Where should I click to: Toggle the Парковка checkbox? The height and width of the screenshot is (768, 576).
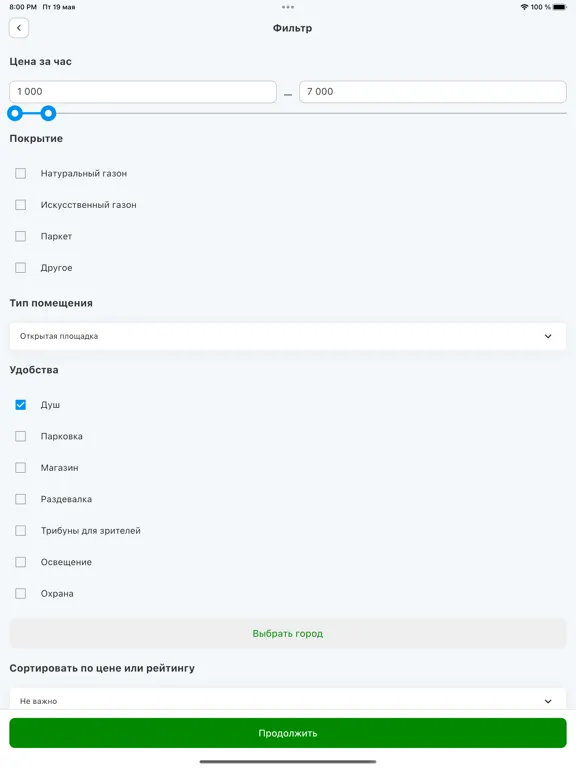21,436
